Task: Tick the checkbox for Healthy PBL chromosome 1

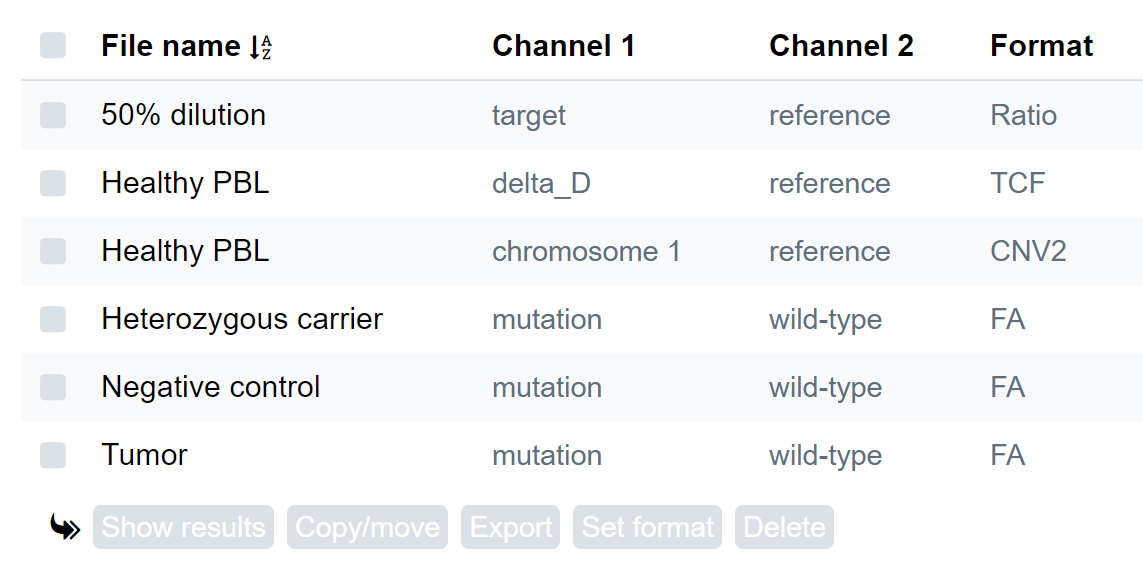Action: 53,251
